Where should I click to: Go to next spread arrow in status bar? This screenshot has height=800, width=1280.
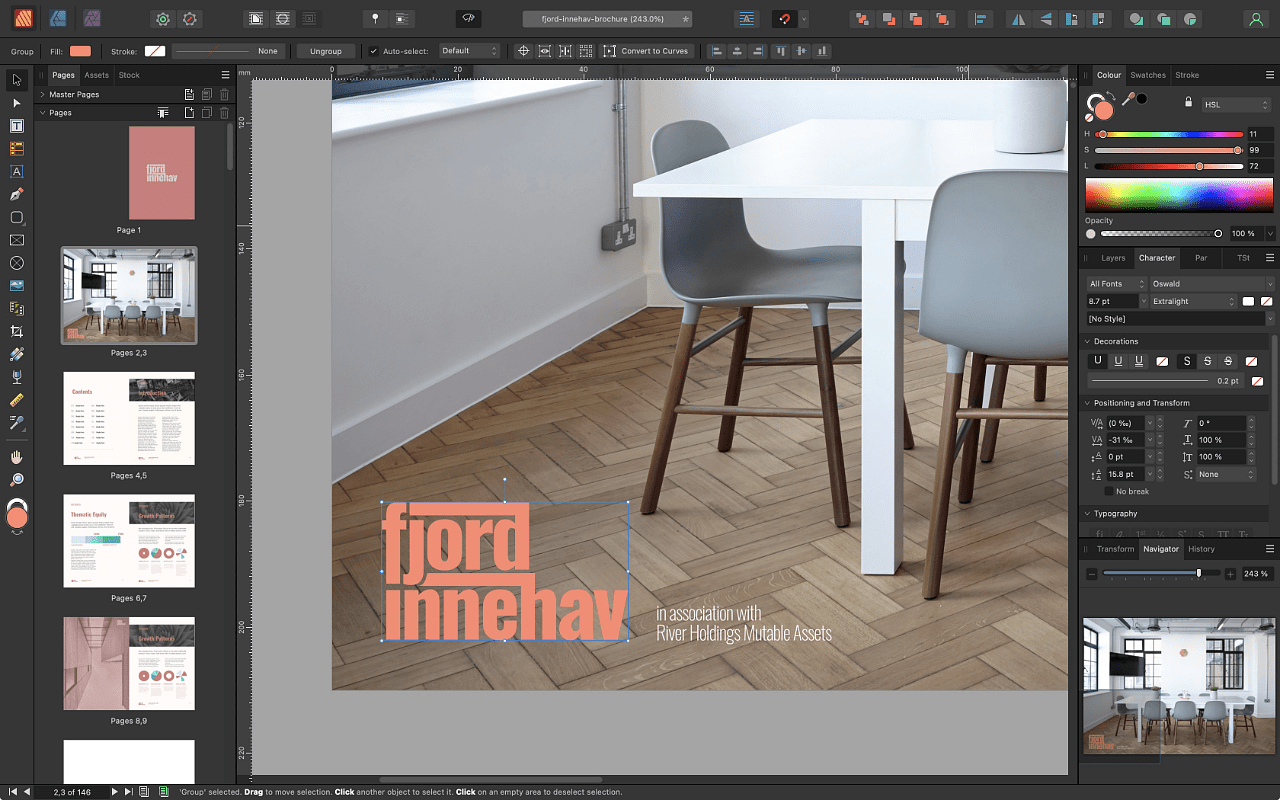(115, 792)
